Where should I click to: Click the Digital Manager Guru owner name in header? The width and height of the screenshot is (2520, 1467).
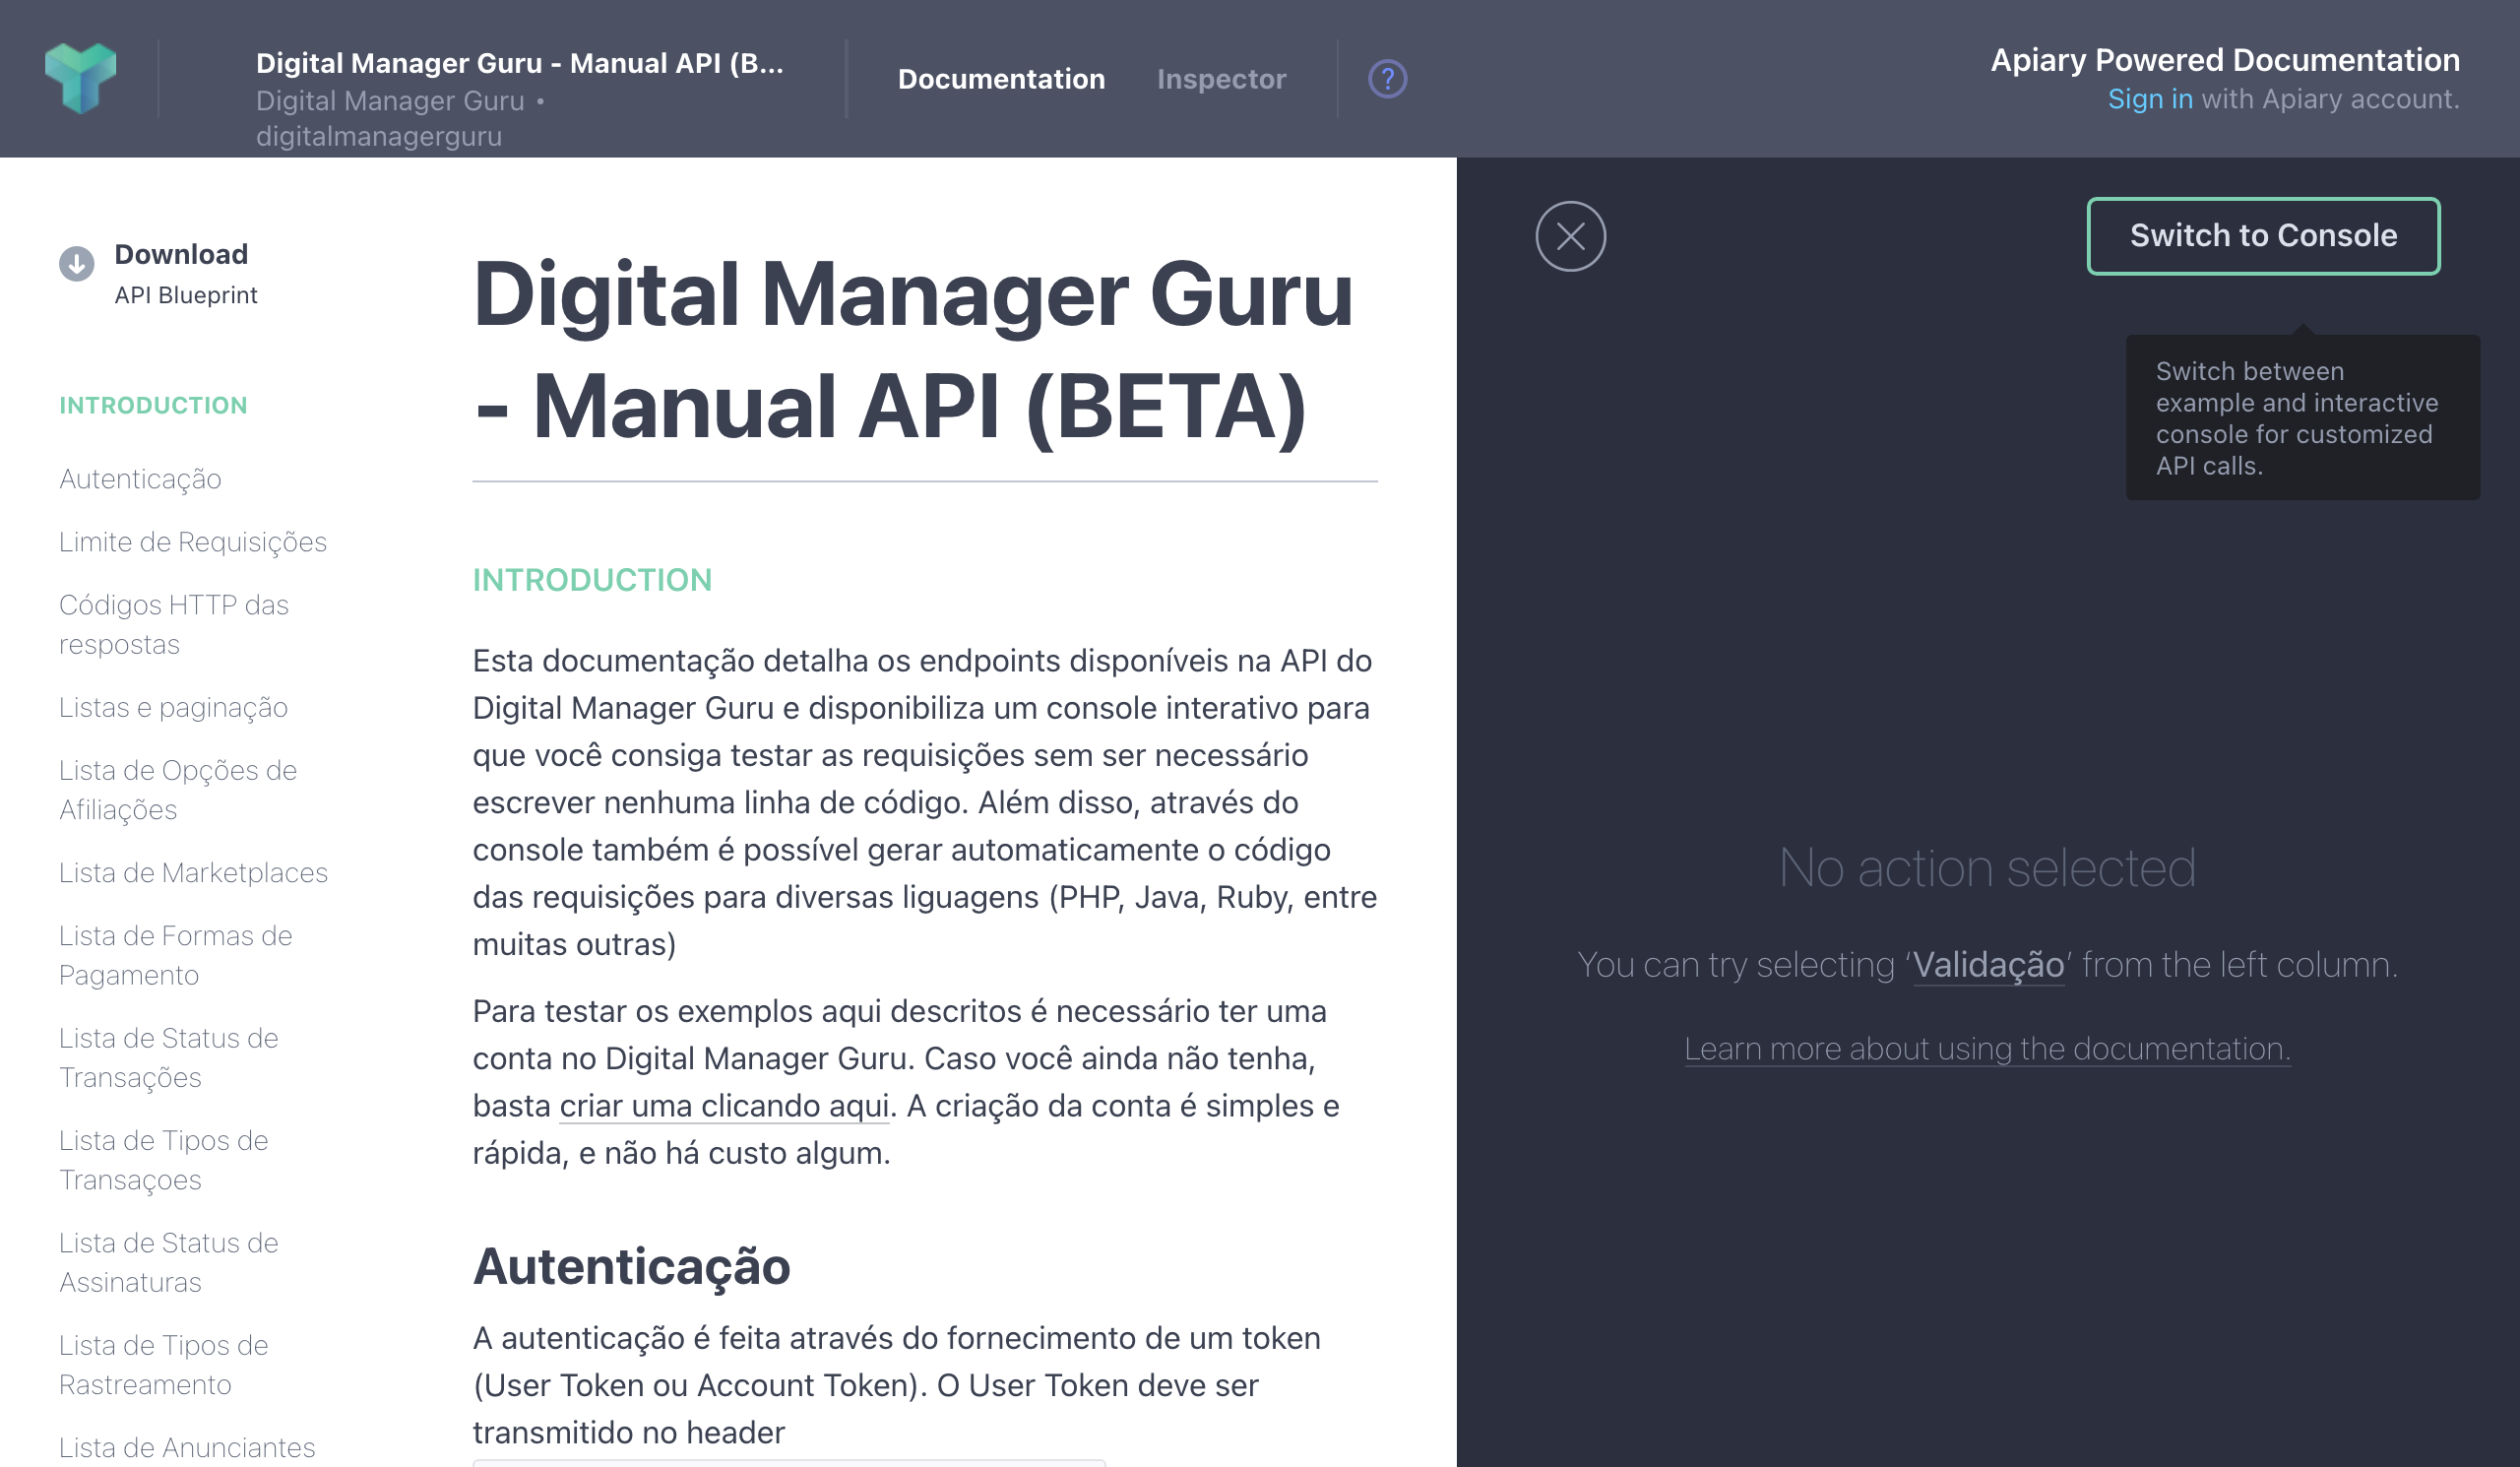point(390,101)
